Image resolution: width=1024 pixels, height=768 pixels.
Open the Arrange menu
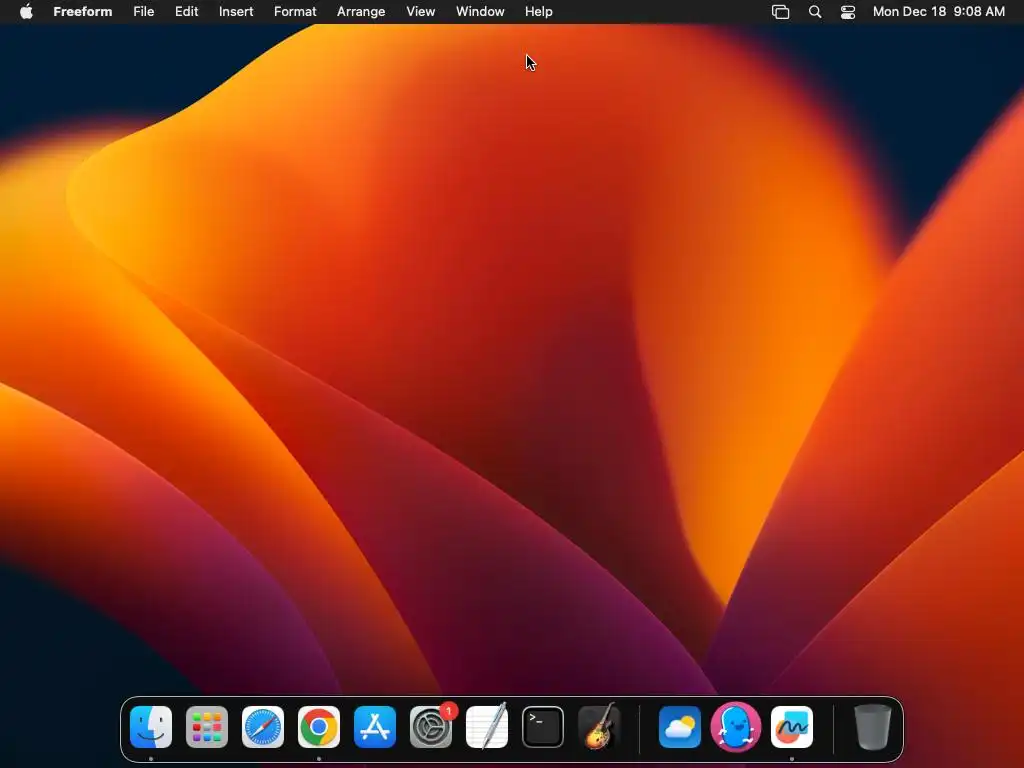click(x=361, y=12)
